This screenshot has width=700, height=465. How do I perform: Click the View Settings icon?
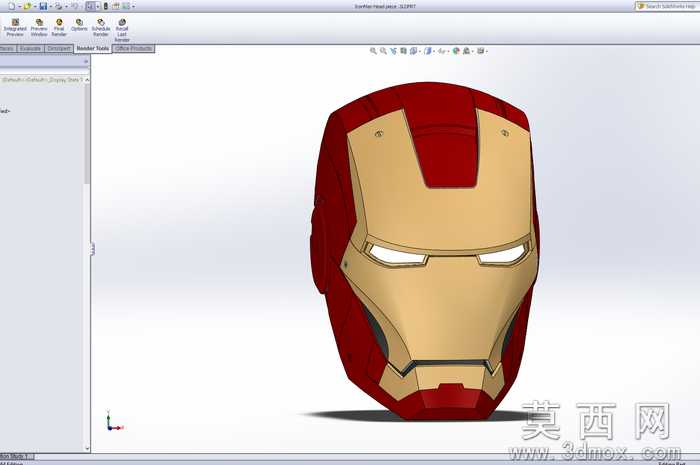(480, 51)
